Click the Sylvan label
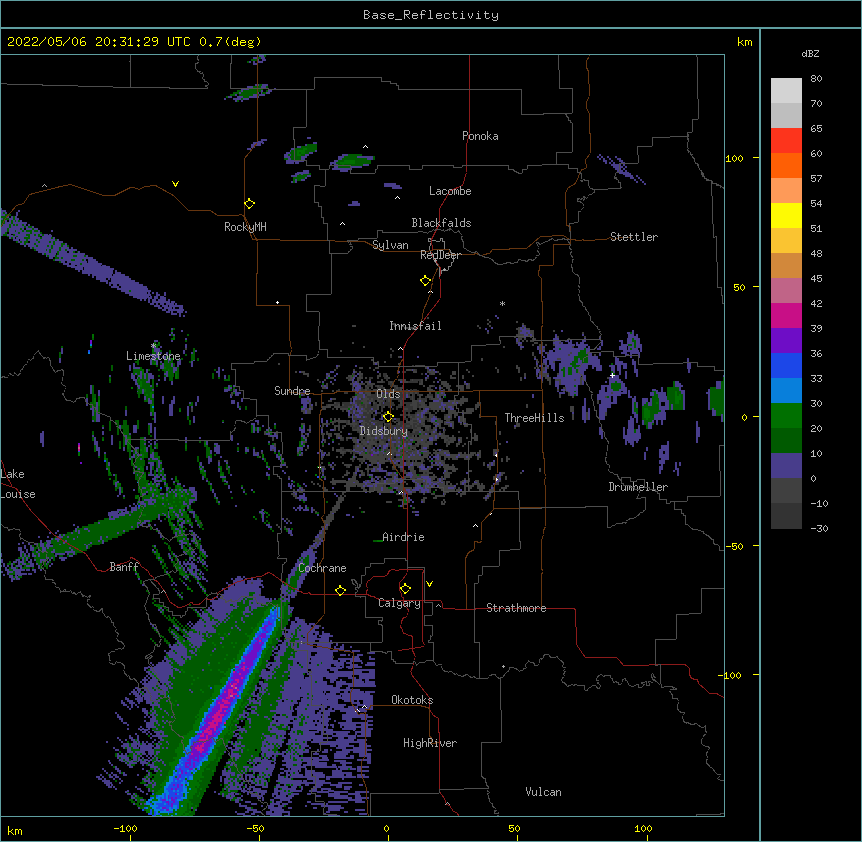The image size is (862, 842). pos(390,245)
